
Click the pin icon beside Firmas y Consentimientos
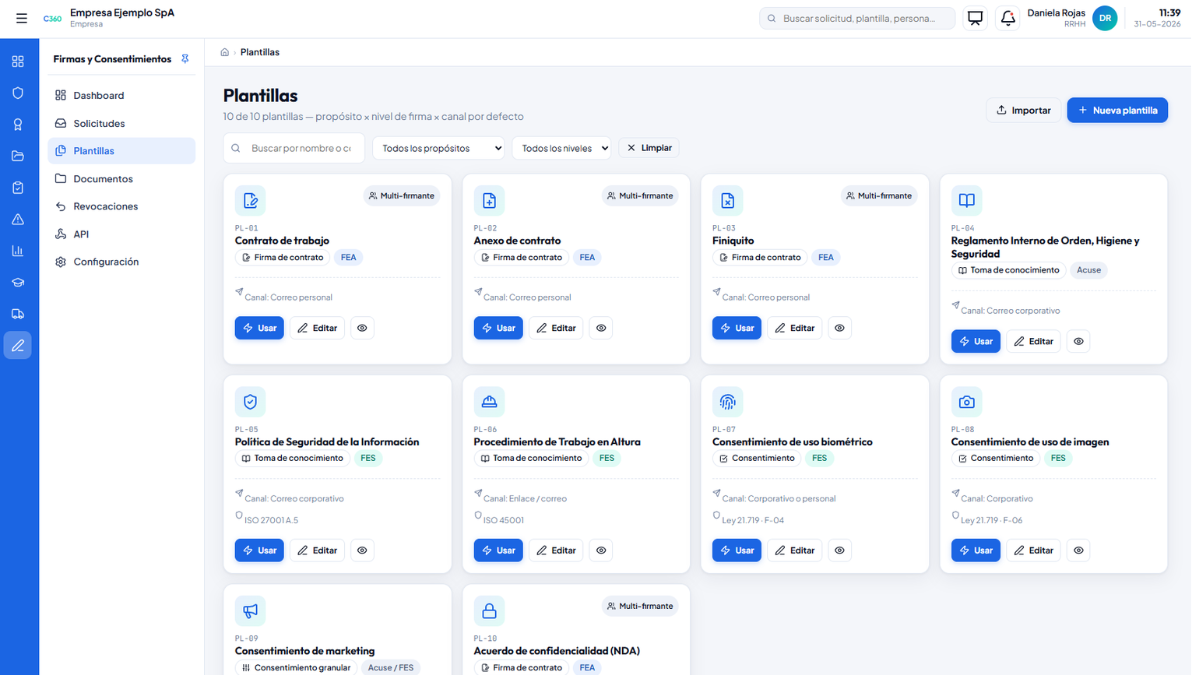pos(185,59)
